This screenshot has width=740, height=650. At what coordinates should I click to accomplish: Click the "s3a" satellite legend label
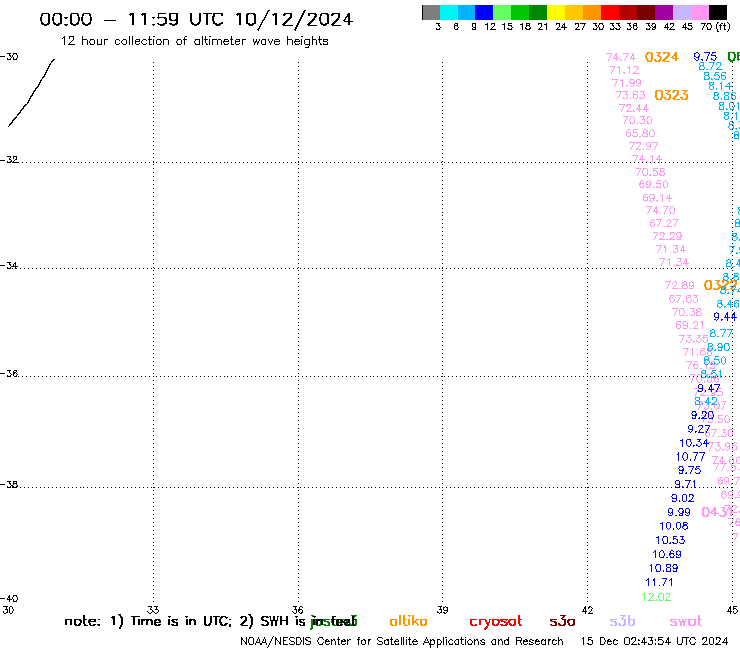[x=562, y=622]
